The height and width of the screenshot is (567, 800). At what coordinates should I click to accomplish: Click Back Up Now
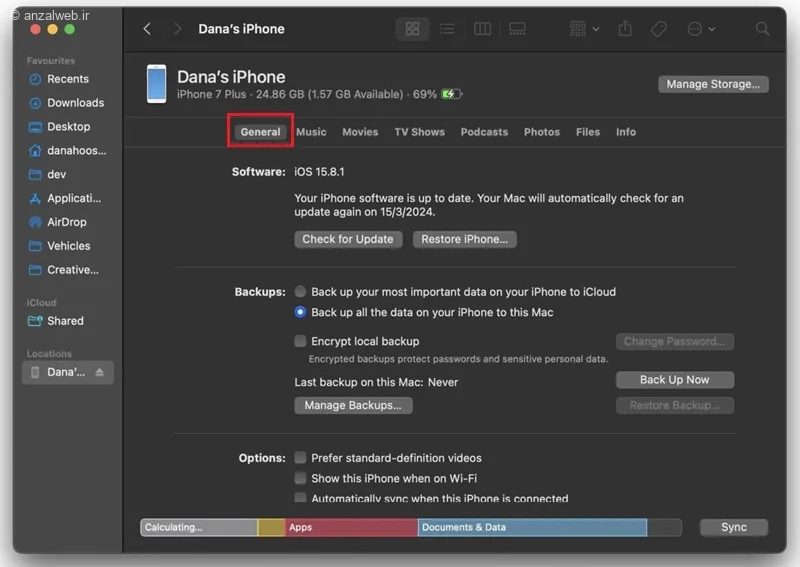coord(674,380)
